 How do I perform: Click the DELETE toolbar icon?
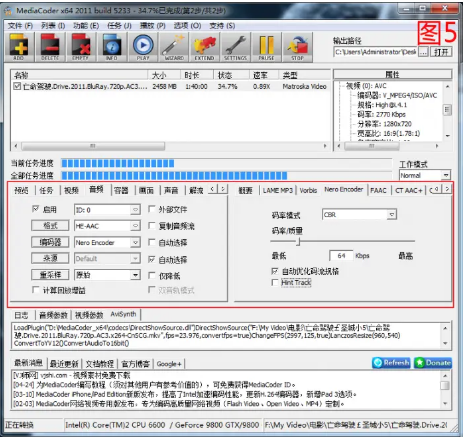[50, 47]
